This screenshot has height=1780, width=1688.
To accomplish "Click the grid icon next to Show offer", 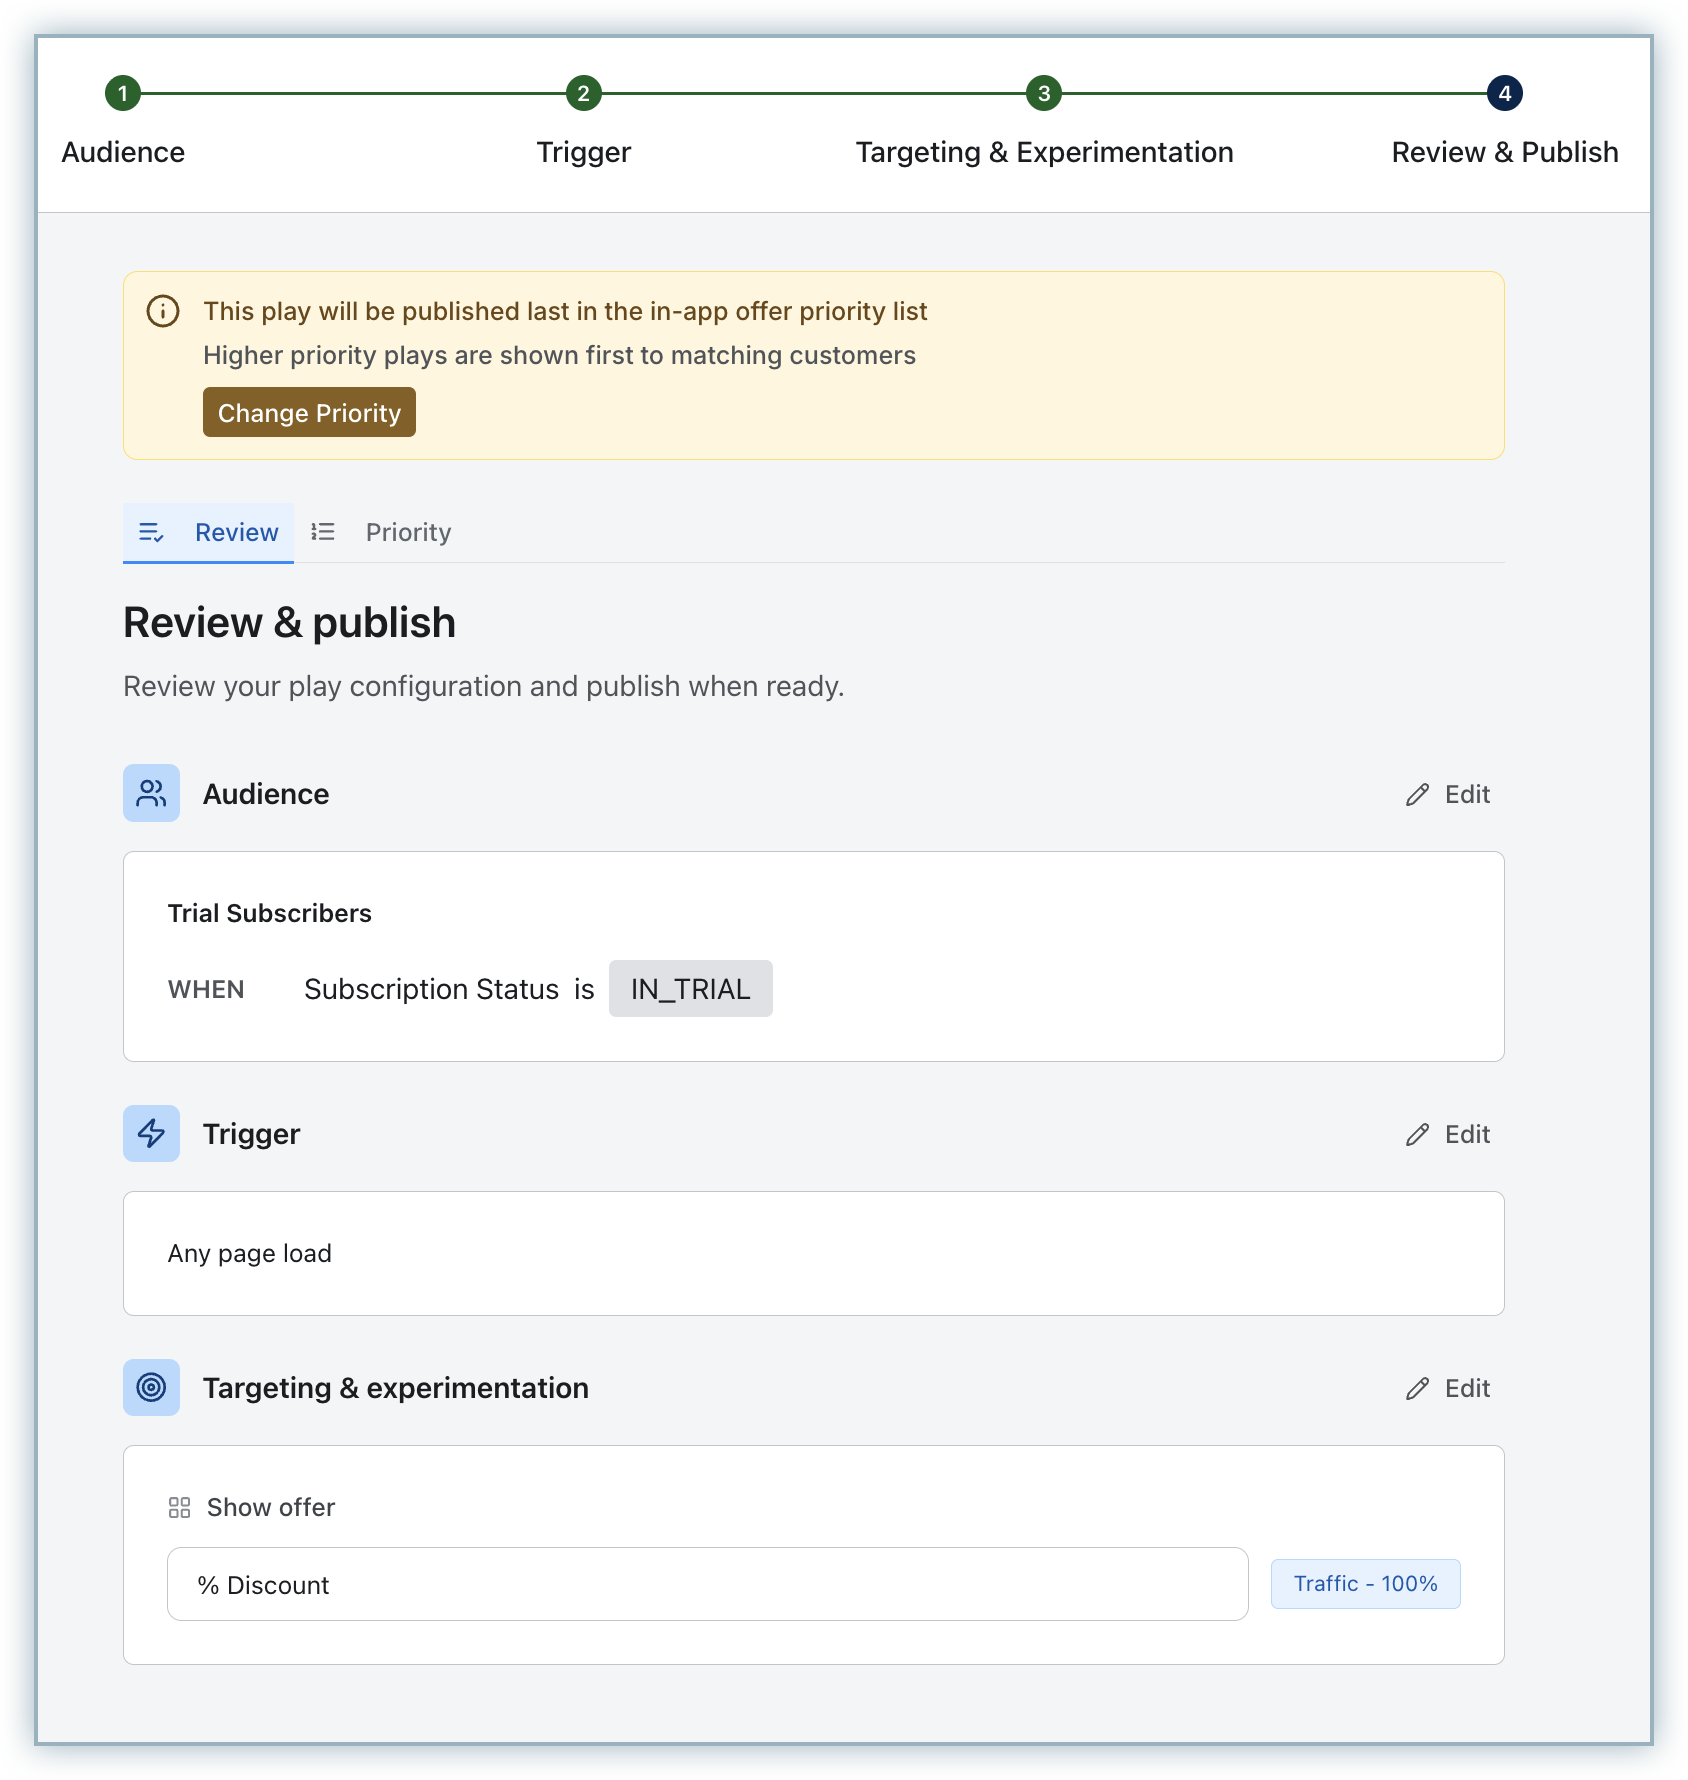I will [180, 1507].
